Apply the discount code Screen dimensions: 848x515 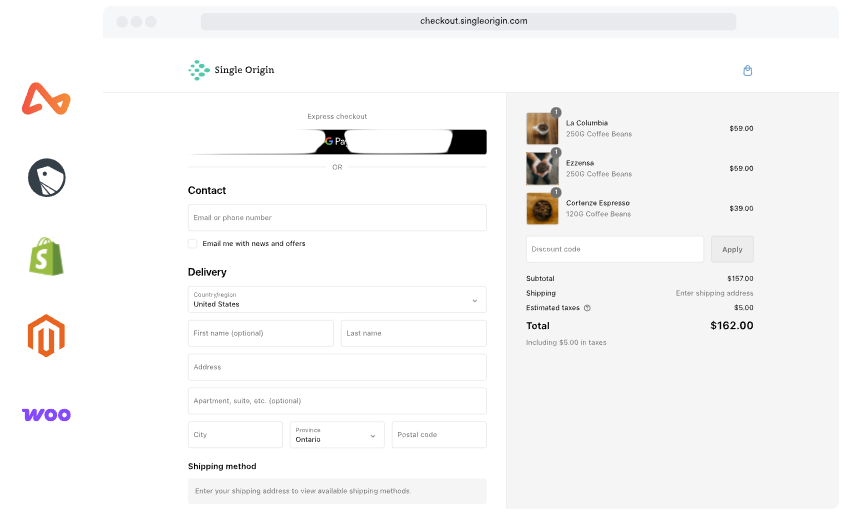point(732,249)
